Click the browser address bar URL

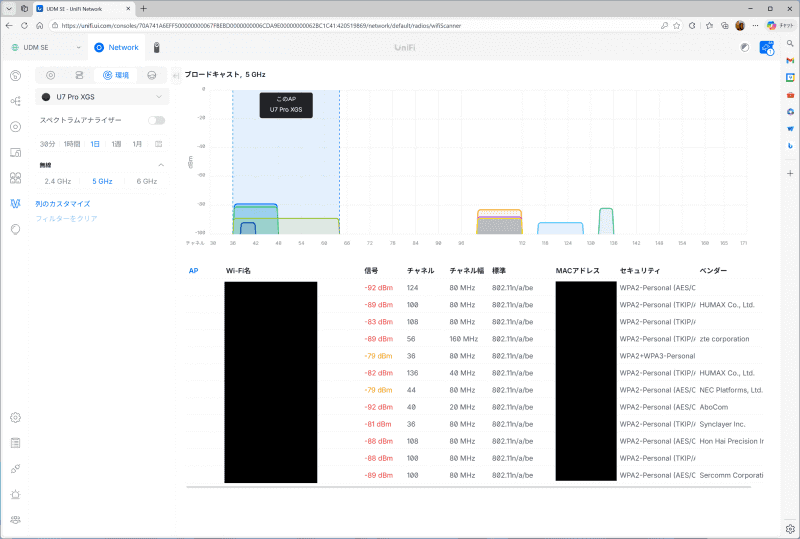[261, 26]
